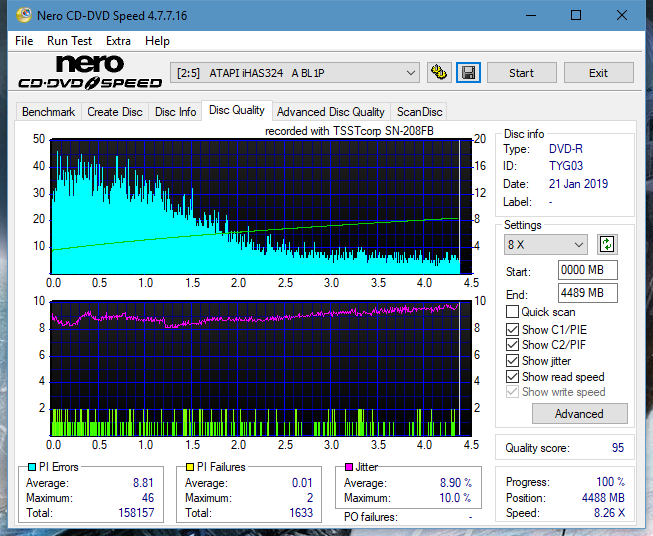Open the drive options icon with disc tools
The width and height of the screenshot is (653, 536).
[439, 73]
